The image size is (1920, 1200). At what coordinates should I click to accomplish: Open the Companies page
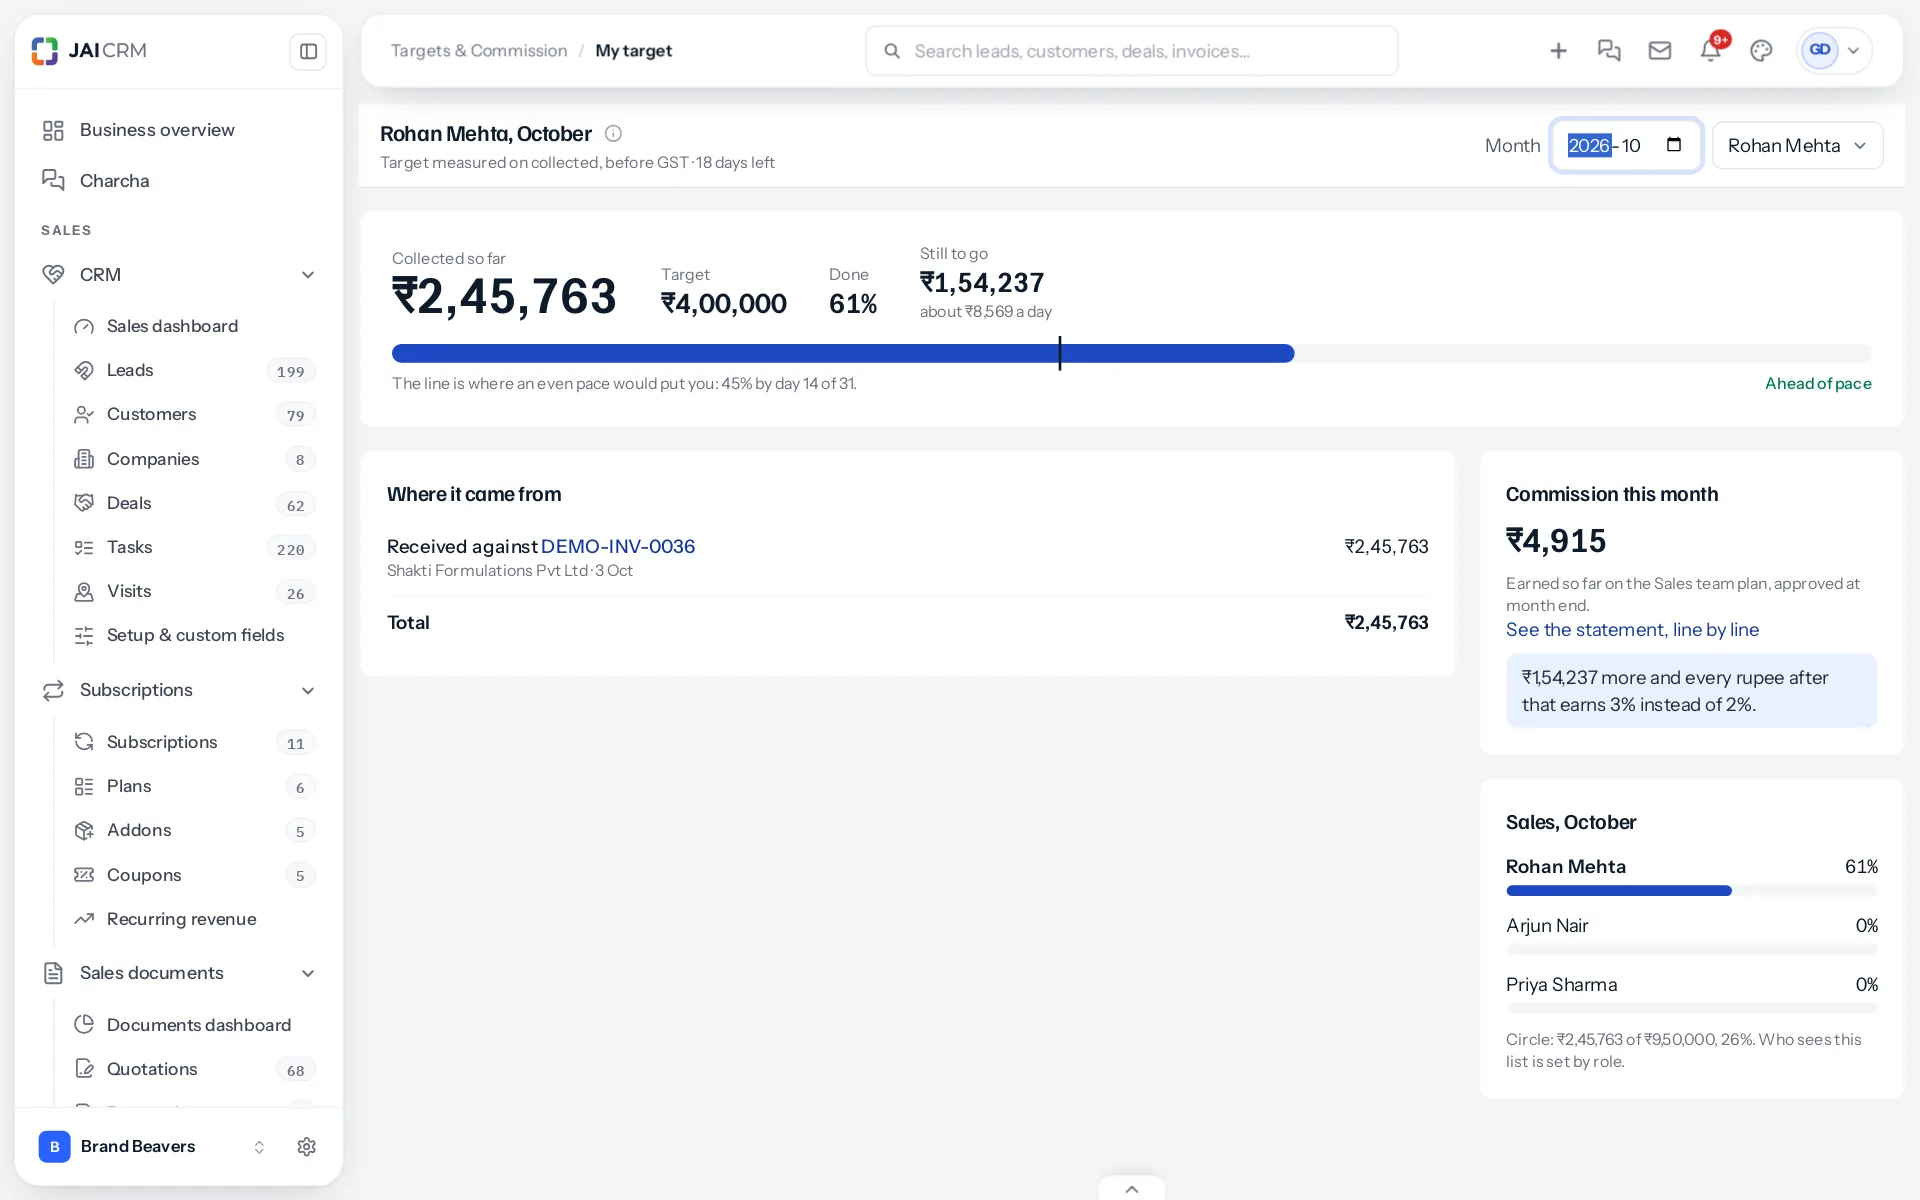[x=195, y=459]
